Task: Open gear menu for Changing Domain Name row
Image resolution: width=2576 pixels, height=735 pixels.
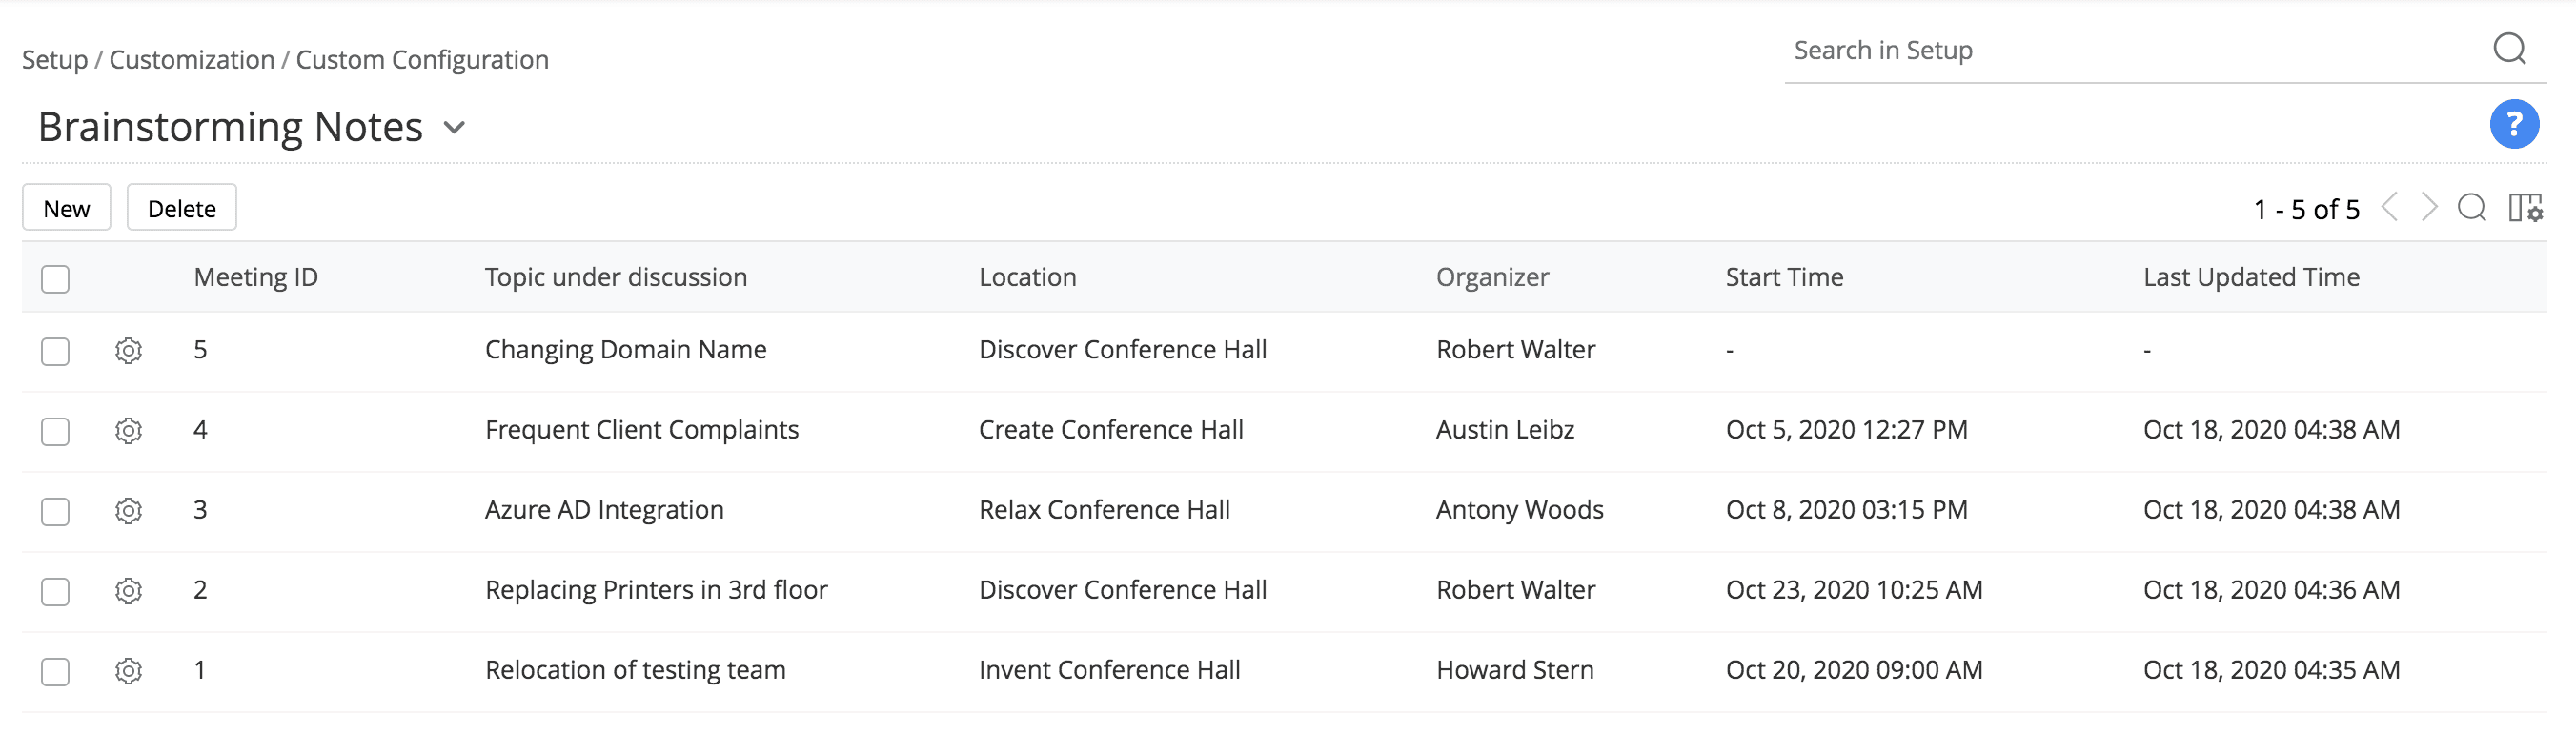Action: tap(128, 351)
